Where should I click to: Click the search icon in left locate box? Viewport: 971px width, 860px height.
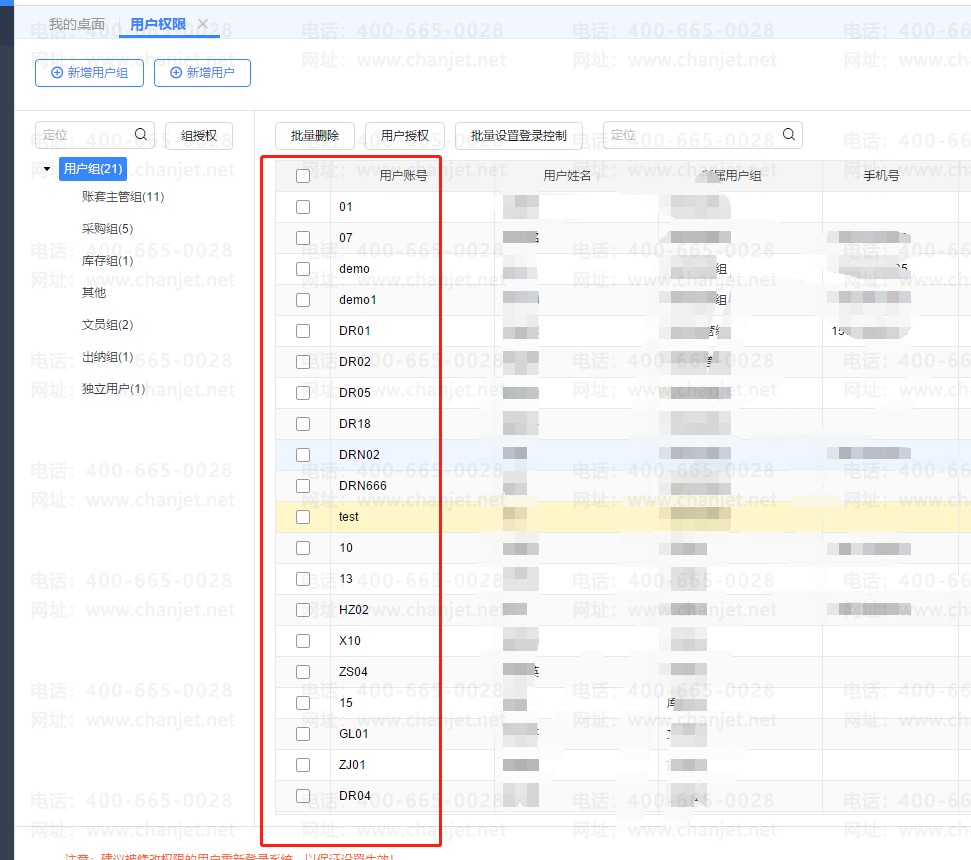point(141,134)
